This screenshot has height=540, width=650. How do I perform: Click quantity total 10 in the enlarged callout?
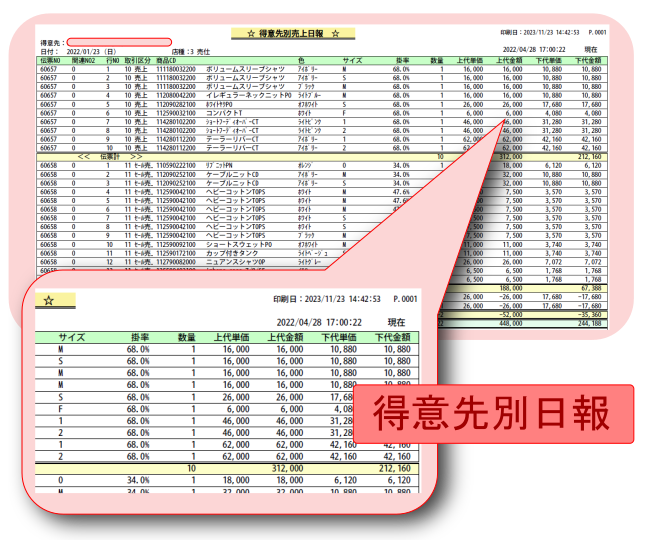coord(191,468)
